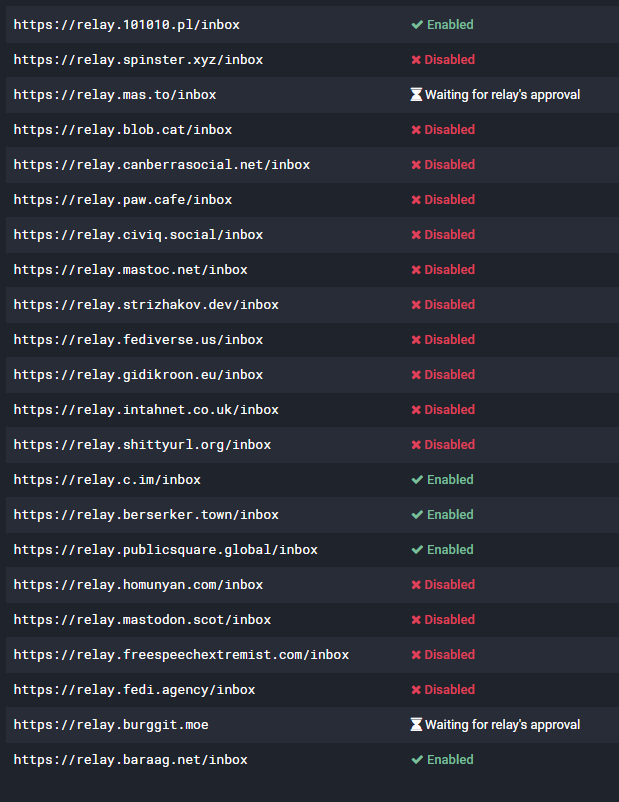Viewport: 619px width, 802px height.
Task: Click the red X icon for relay.paw.cafe
Action: pyautogui.click(x=416, y=200)
